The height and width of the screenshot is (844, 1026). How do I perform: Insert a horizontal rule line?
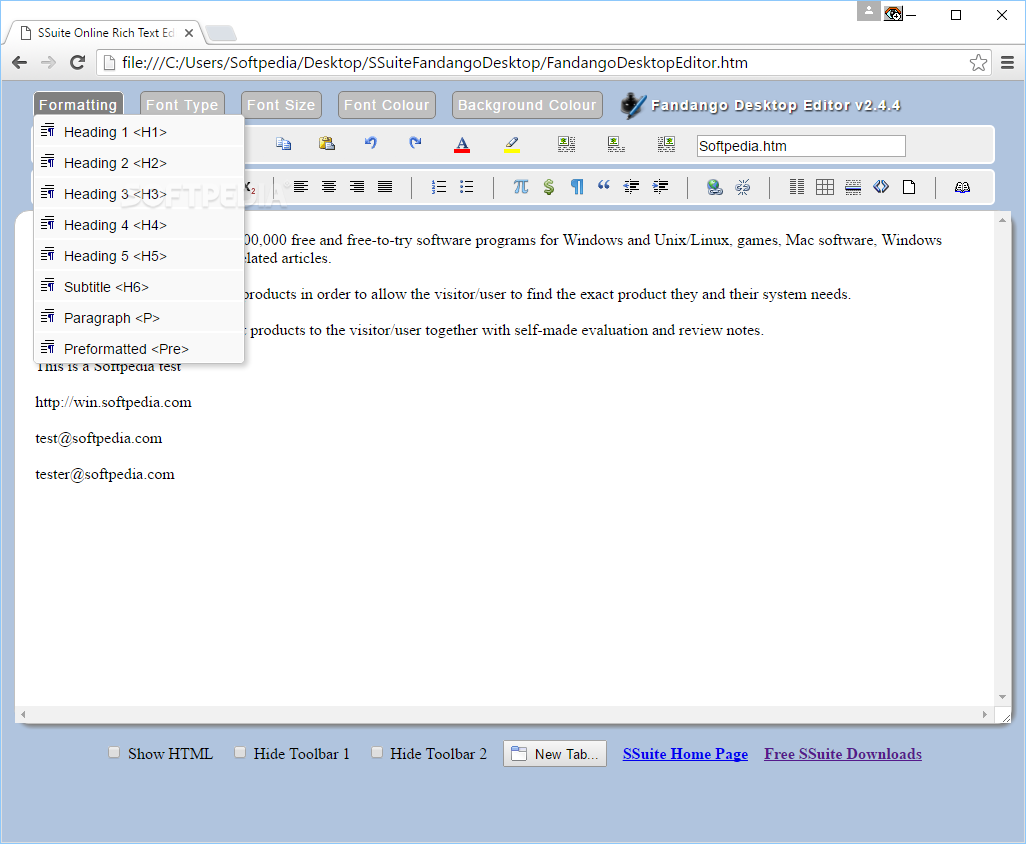pyautogui.click(x=853, y=187)
